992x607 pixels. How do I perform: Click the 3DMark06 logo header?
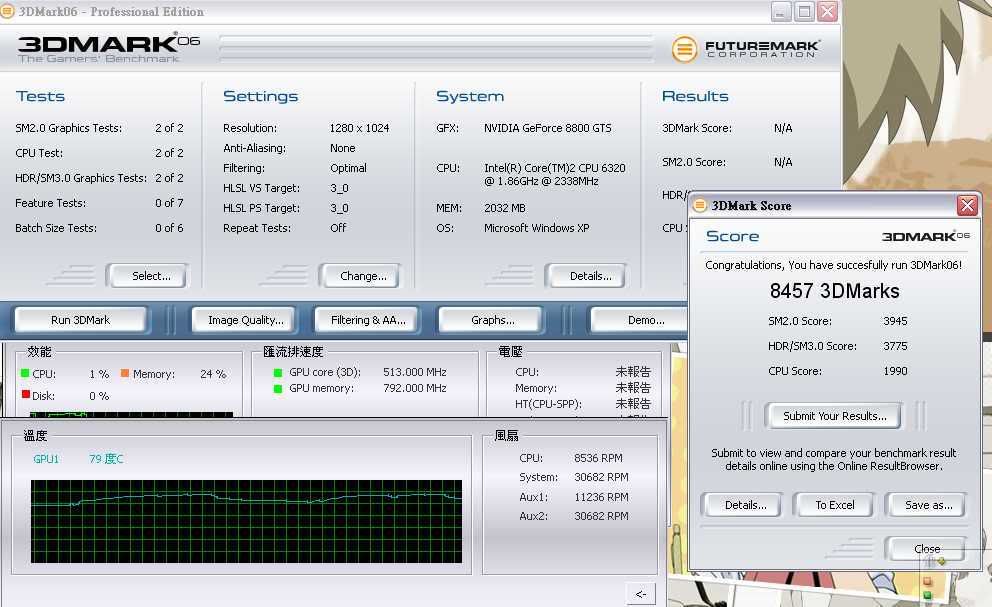(109, 47)
